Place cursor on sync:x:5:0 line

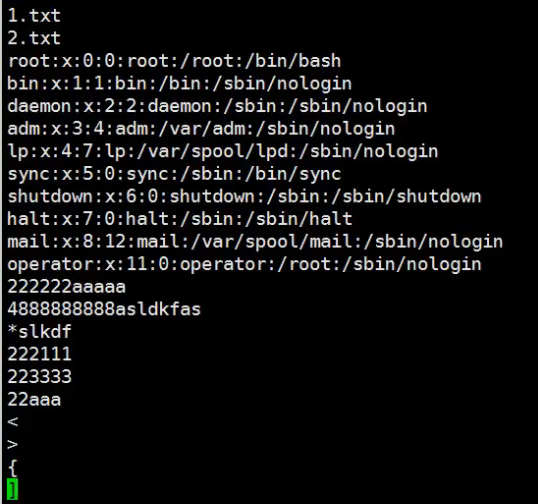point(174,174)
